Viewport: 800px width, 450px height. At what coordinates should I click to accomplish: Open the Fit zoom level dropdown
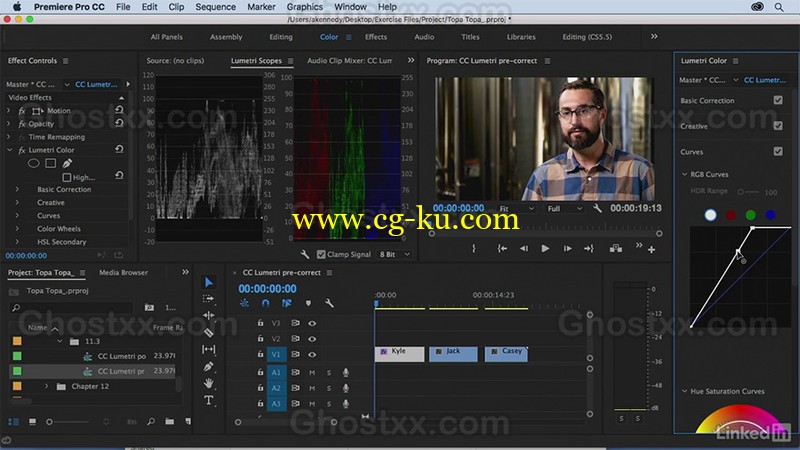516,208
